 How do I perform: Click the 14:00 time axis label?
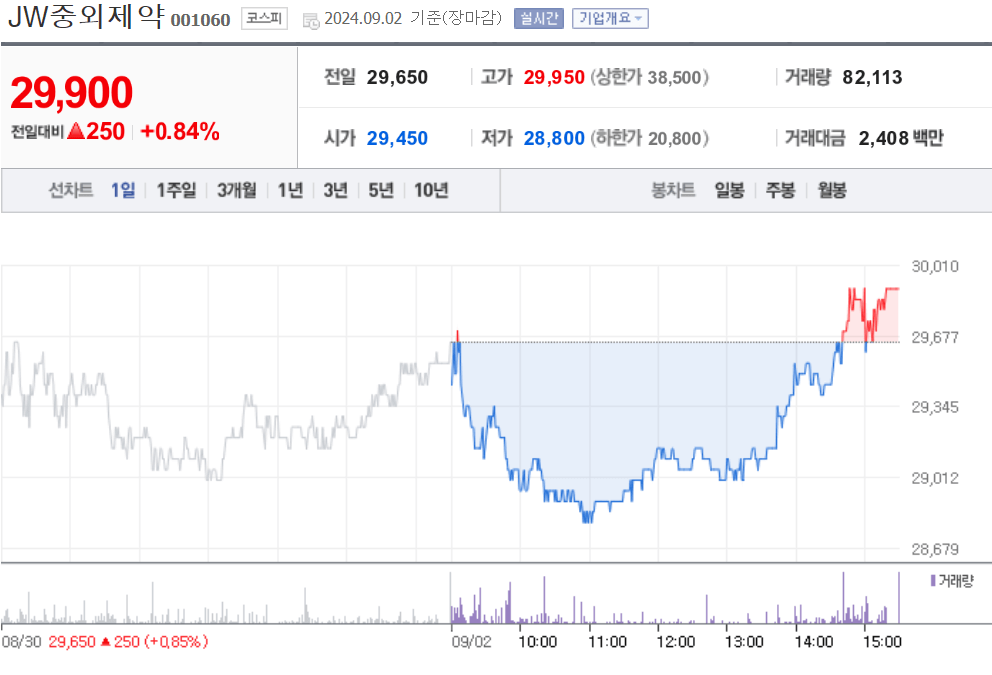(814, 642)
